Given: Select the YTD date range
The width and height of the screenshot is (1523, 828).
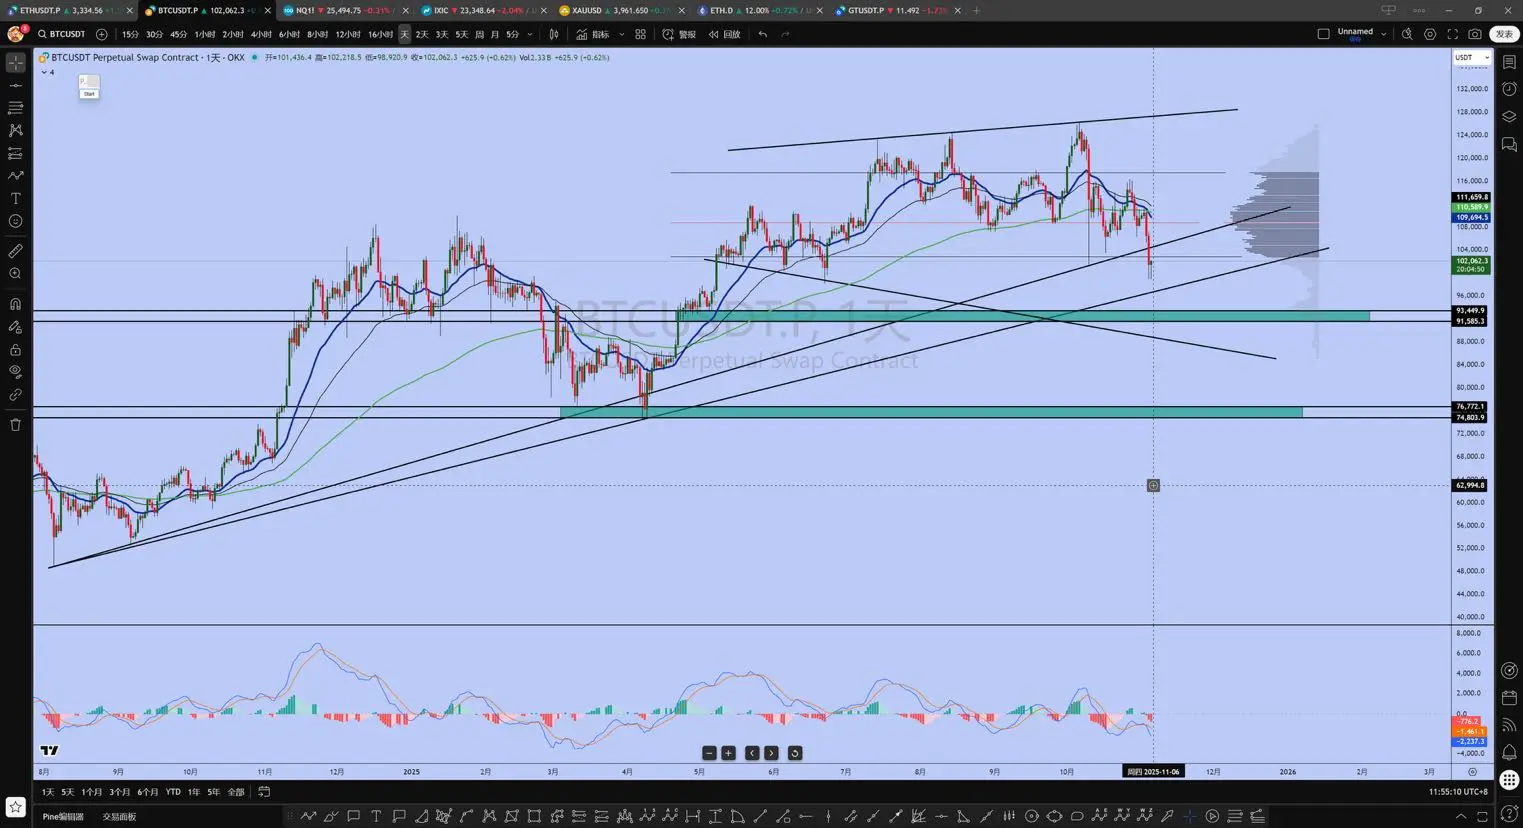Looking at the screenshot, I should coord(173,792).
